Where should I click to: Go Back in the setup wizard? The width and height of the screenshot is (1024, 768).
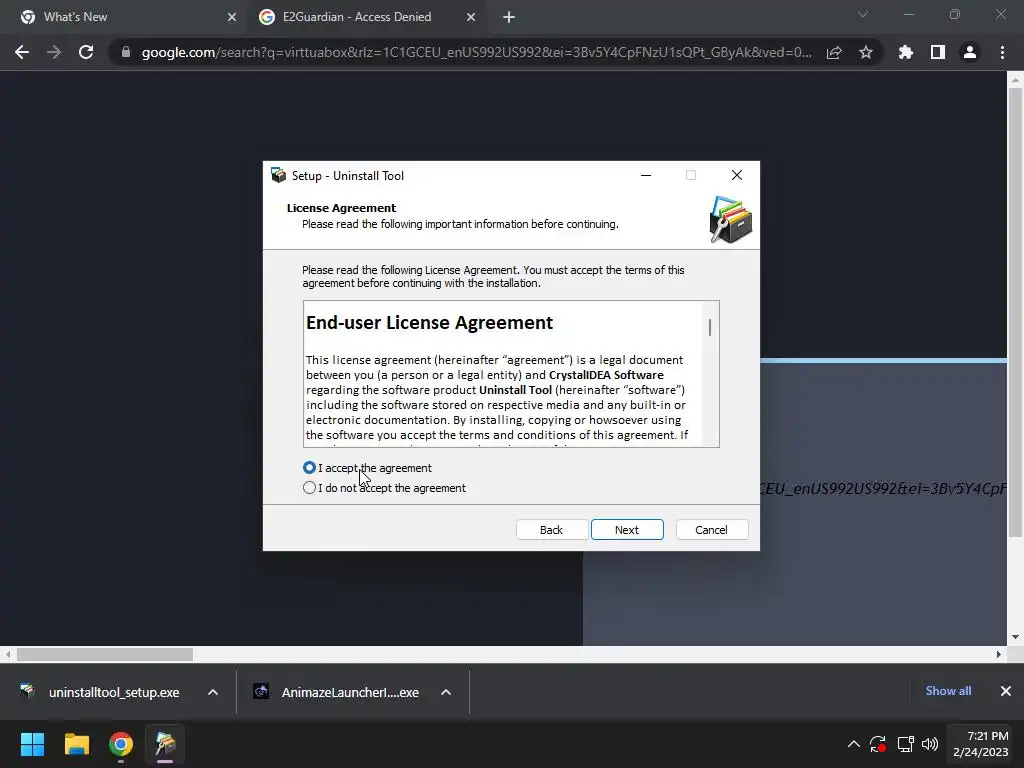coord(551,530)
